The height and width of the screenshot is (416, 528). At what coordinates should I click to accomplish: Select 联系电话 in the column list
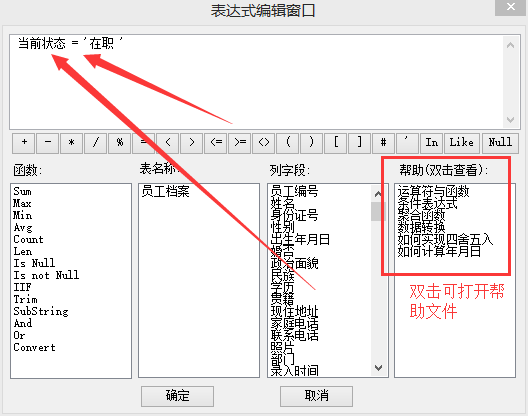(x=295, y=335)
